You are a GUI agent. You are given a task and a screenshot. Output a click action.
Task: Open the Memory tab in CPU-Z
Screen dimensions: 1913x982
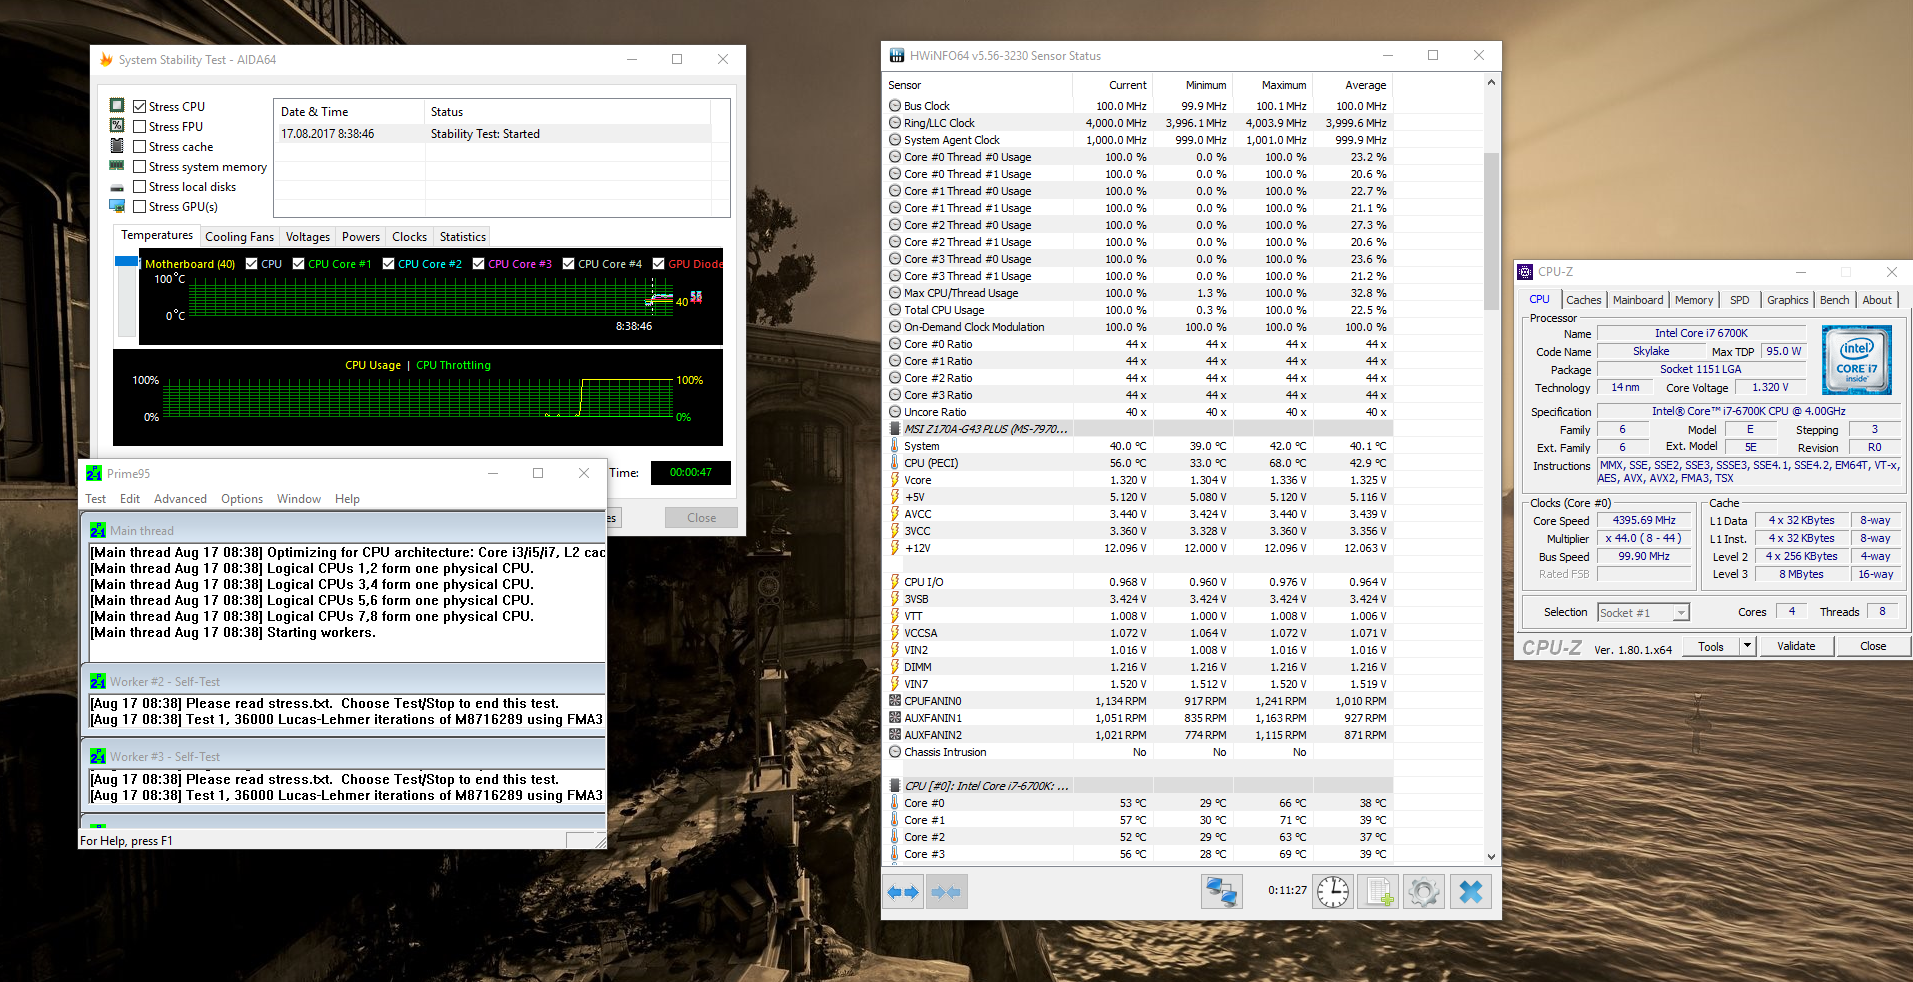pyautogui.click(x=1693, y=300)
